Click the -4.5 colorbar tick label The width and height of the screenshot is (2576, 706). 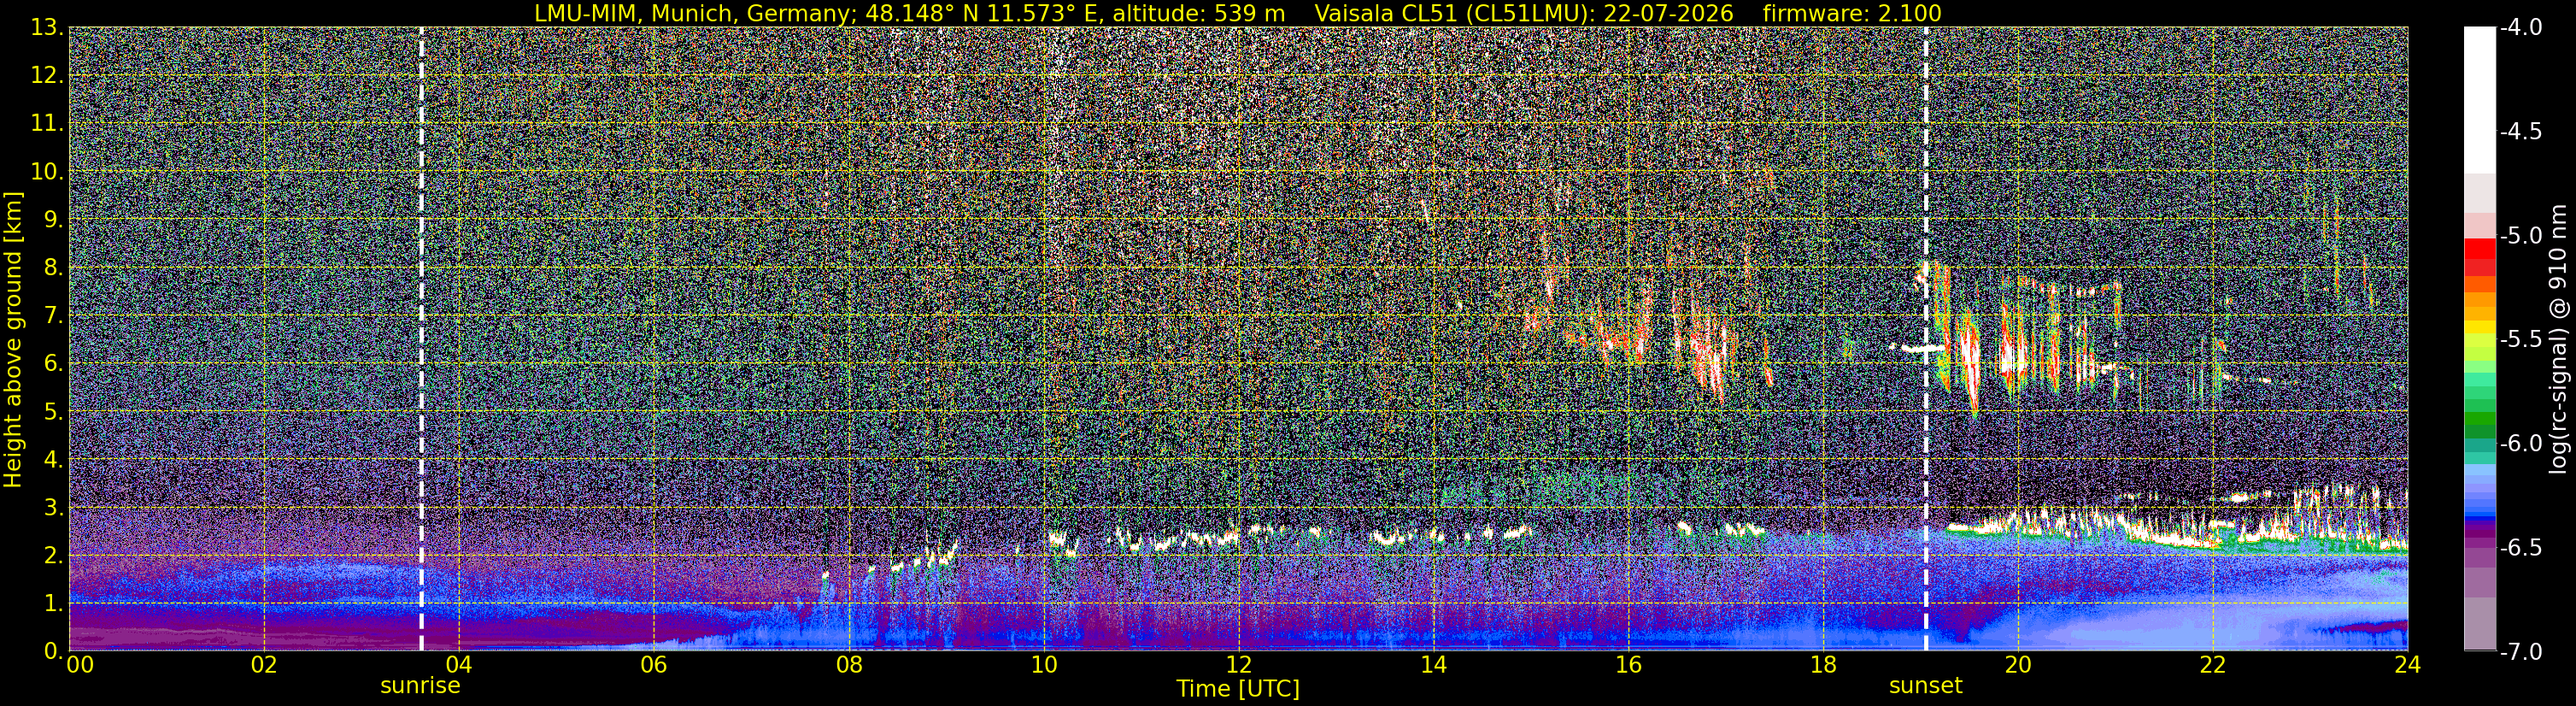[2520, 131]
